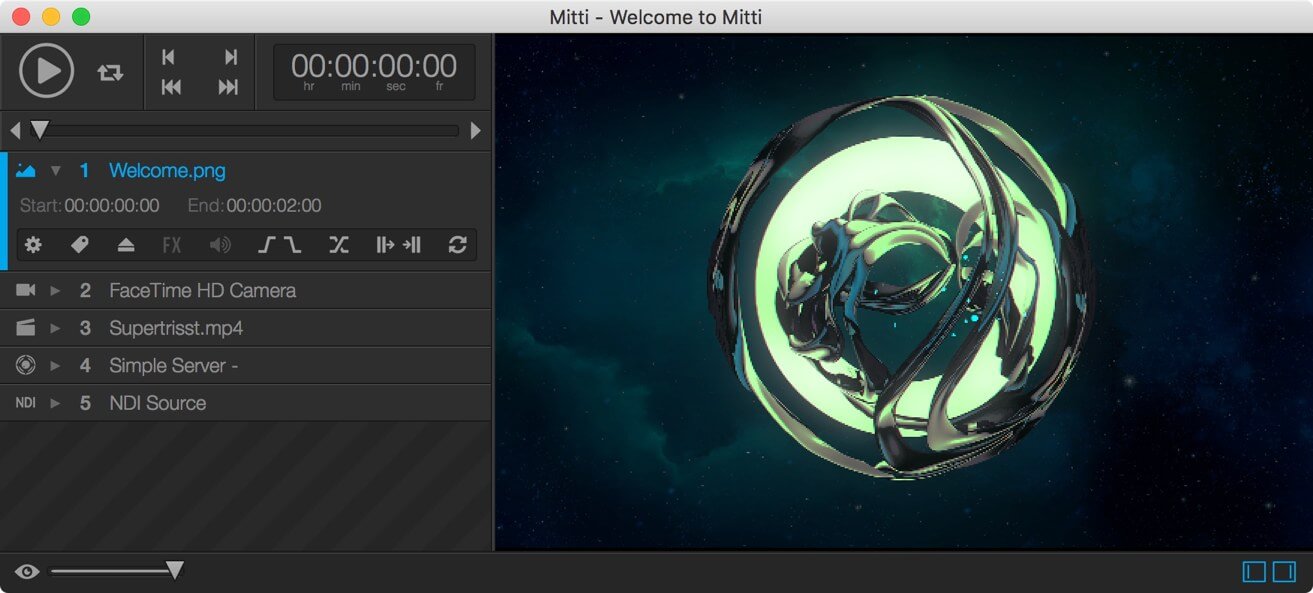Select the fade in icon on the toolbar
The height and width of the screenshot is (593, 1313).
tap(266, 244)
